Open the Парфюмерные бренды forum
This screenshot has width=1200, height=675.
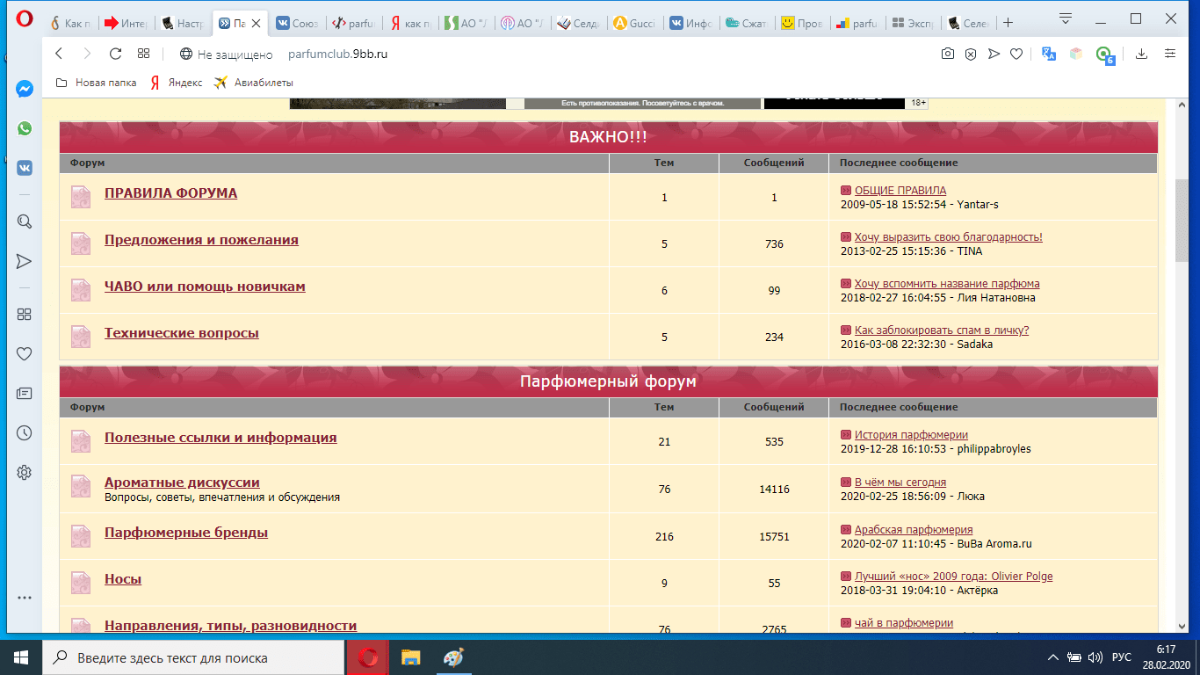[x=186, y=533]
